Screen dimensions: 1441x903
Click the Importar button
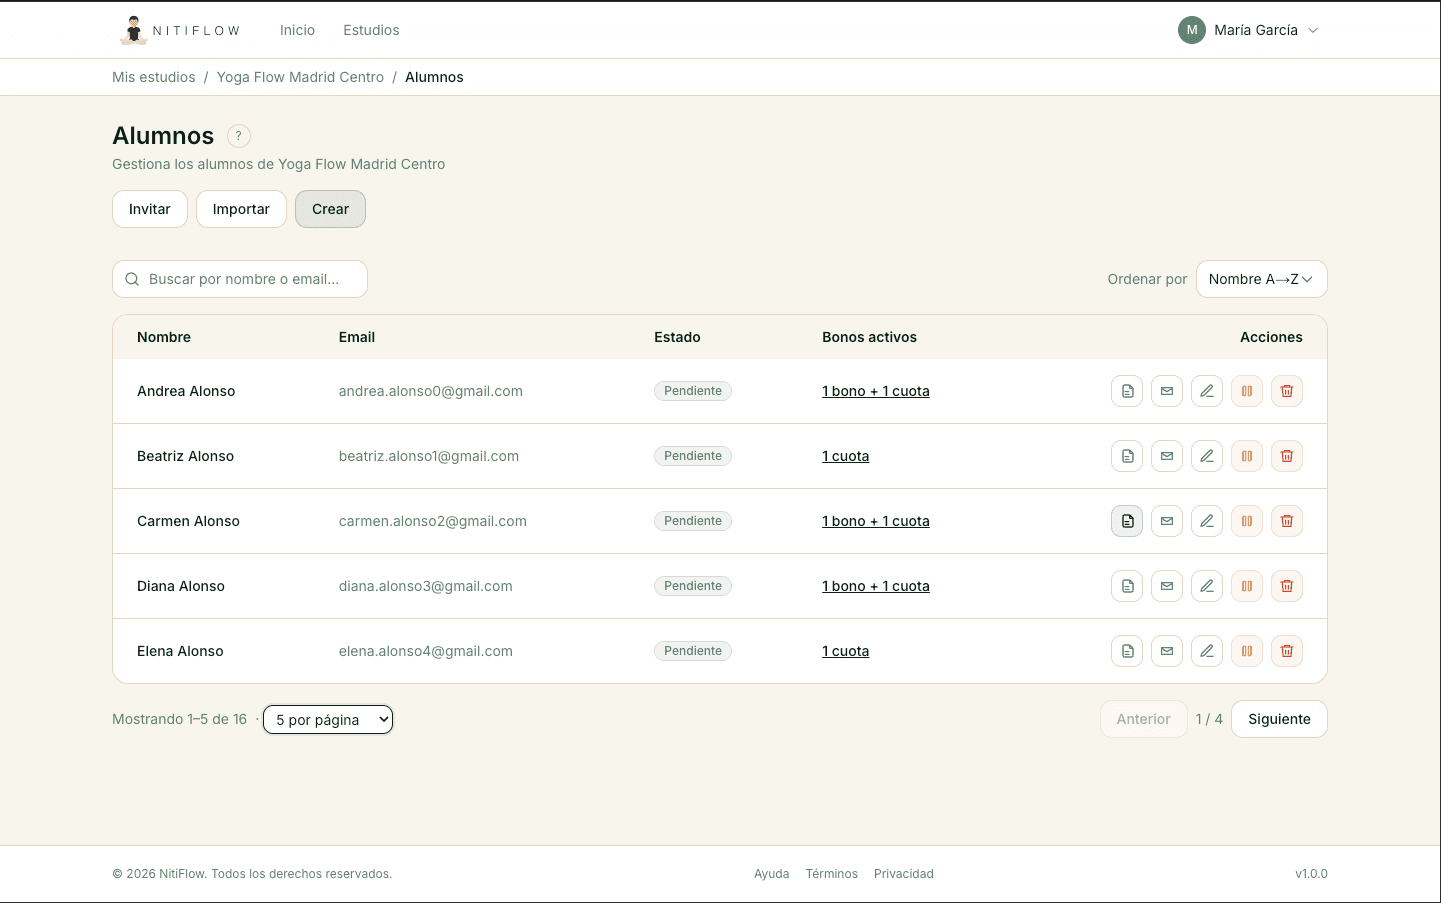click(241, 209)
